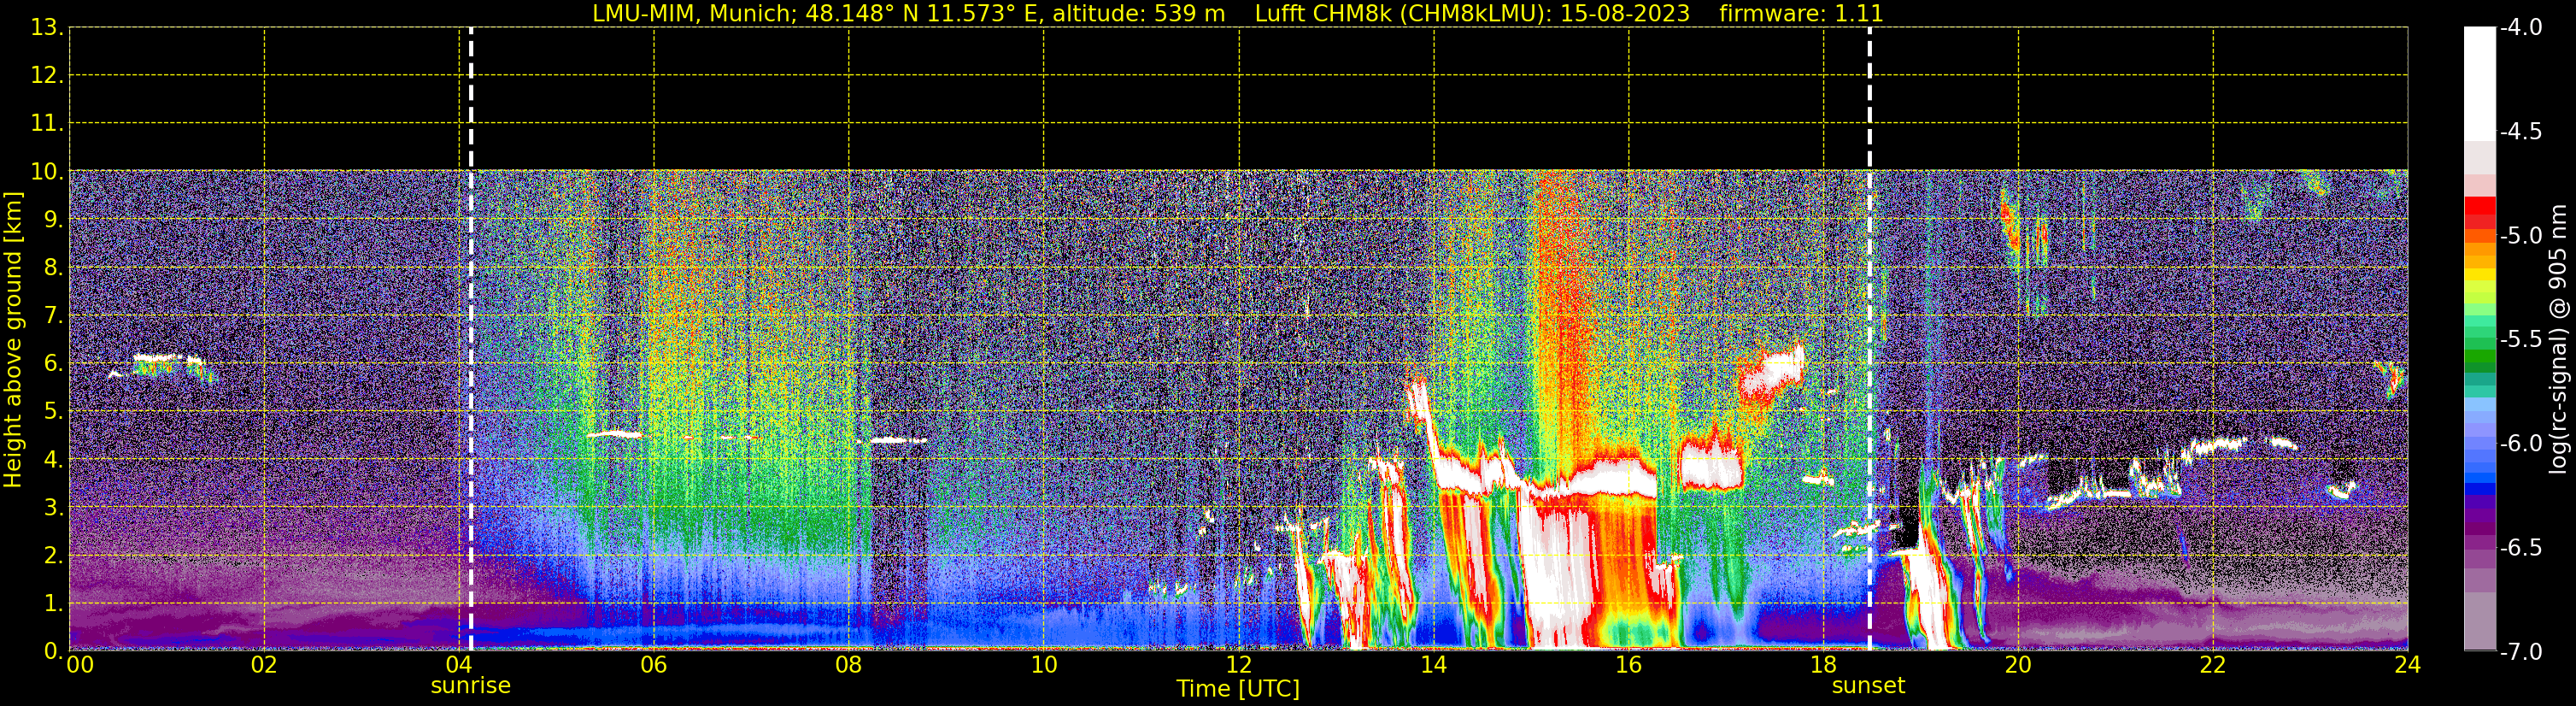Viewport: 2576px width, 706px height.
Task: Click the 'Height above ground [km]' axis label
Action: click(13, 340)
